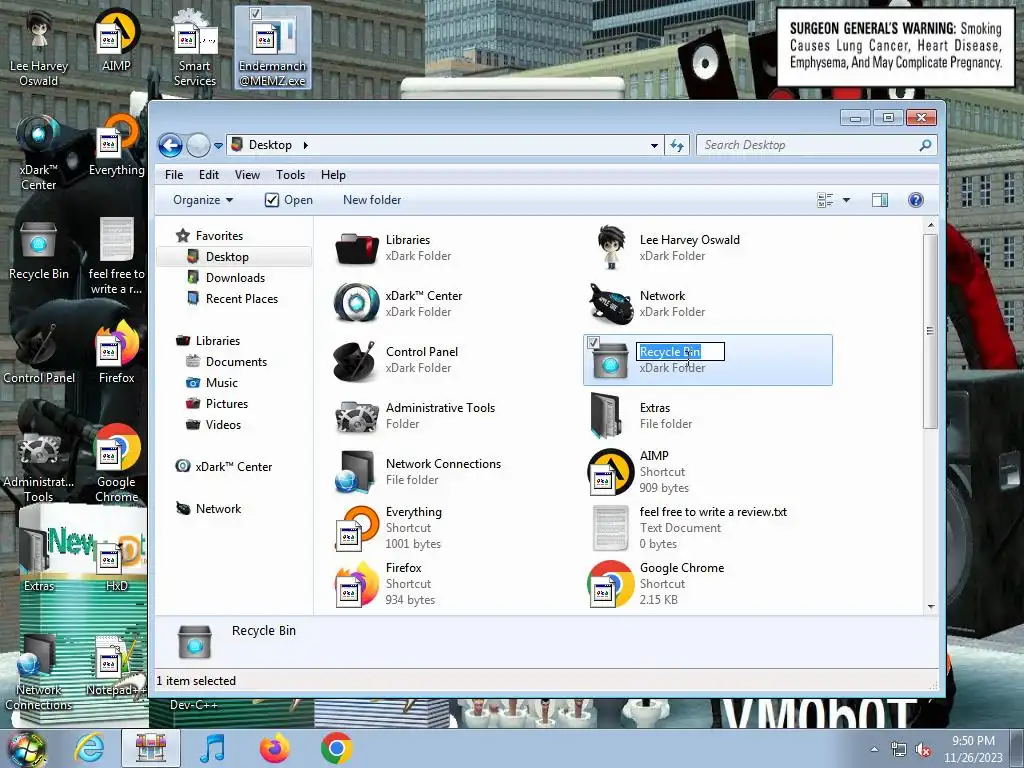
Task: Open recent pages dropdown next to Forward
Action: pos(218,146)
